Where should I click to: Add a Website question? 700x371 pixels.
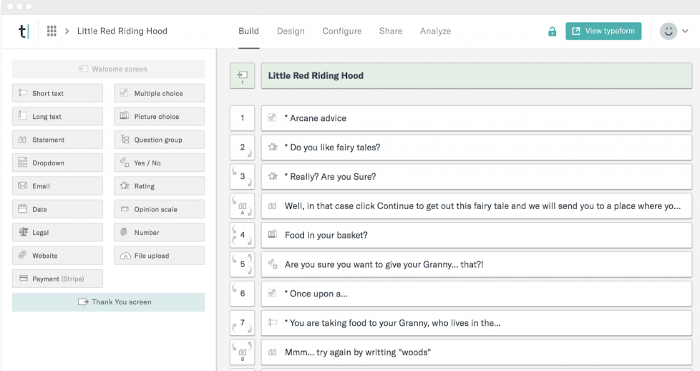(x=57, y=256)
